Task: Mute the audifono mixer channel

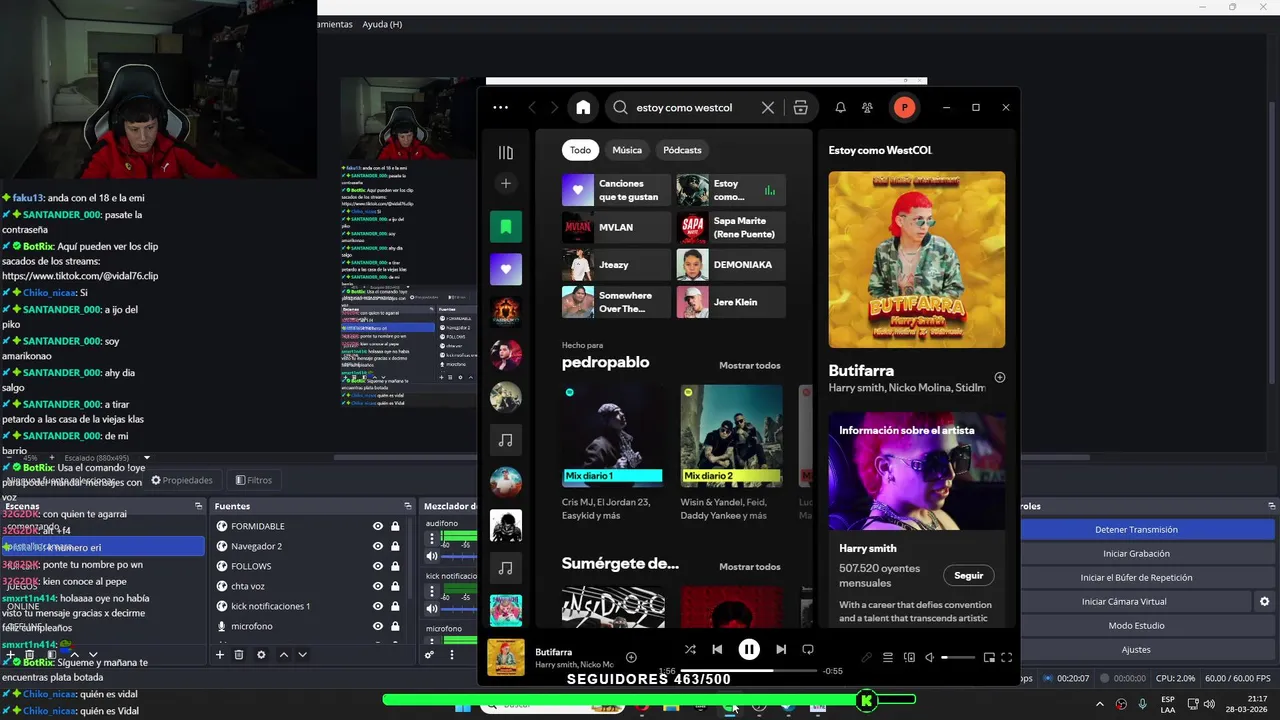Action: pyautogui.click(x=431, y=556)
